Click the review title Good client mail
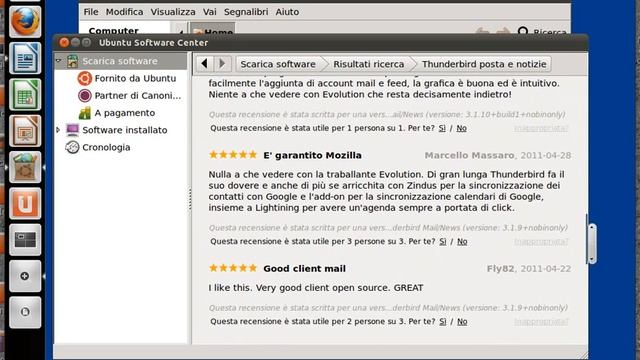The width and height of the screenshot is (640, 360). pos(304,269)
